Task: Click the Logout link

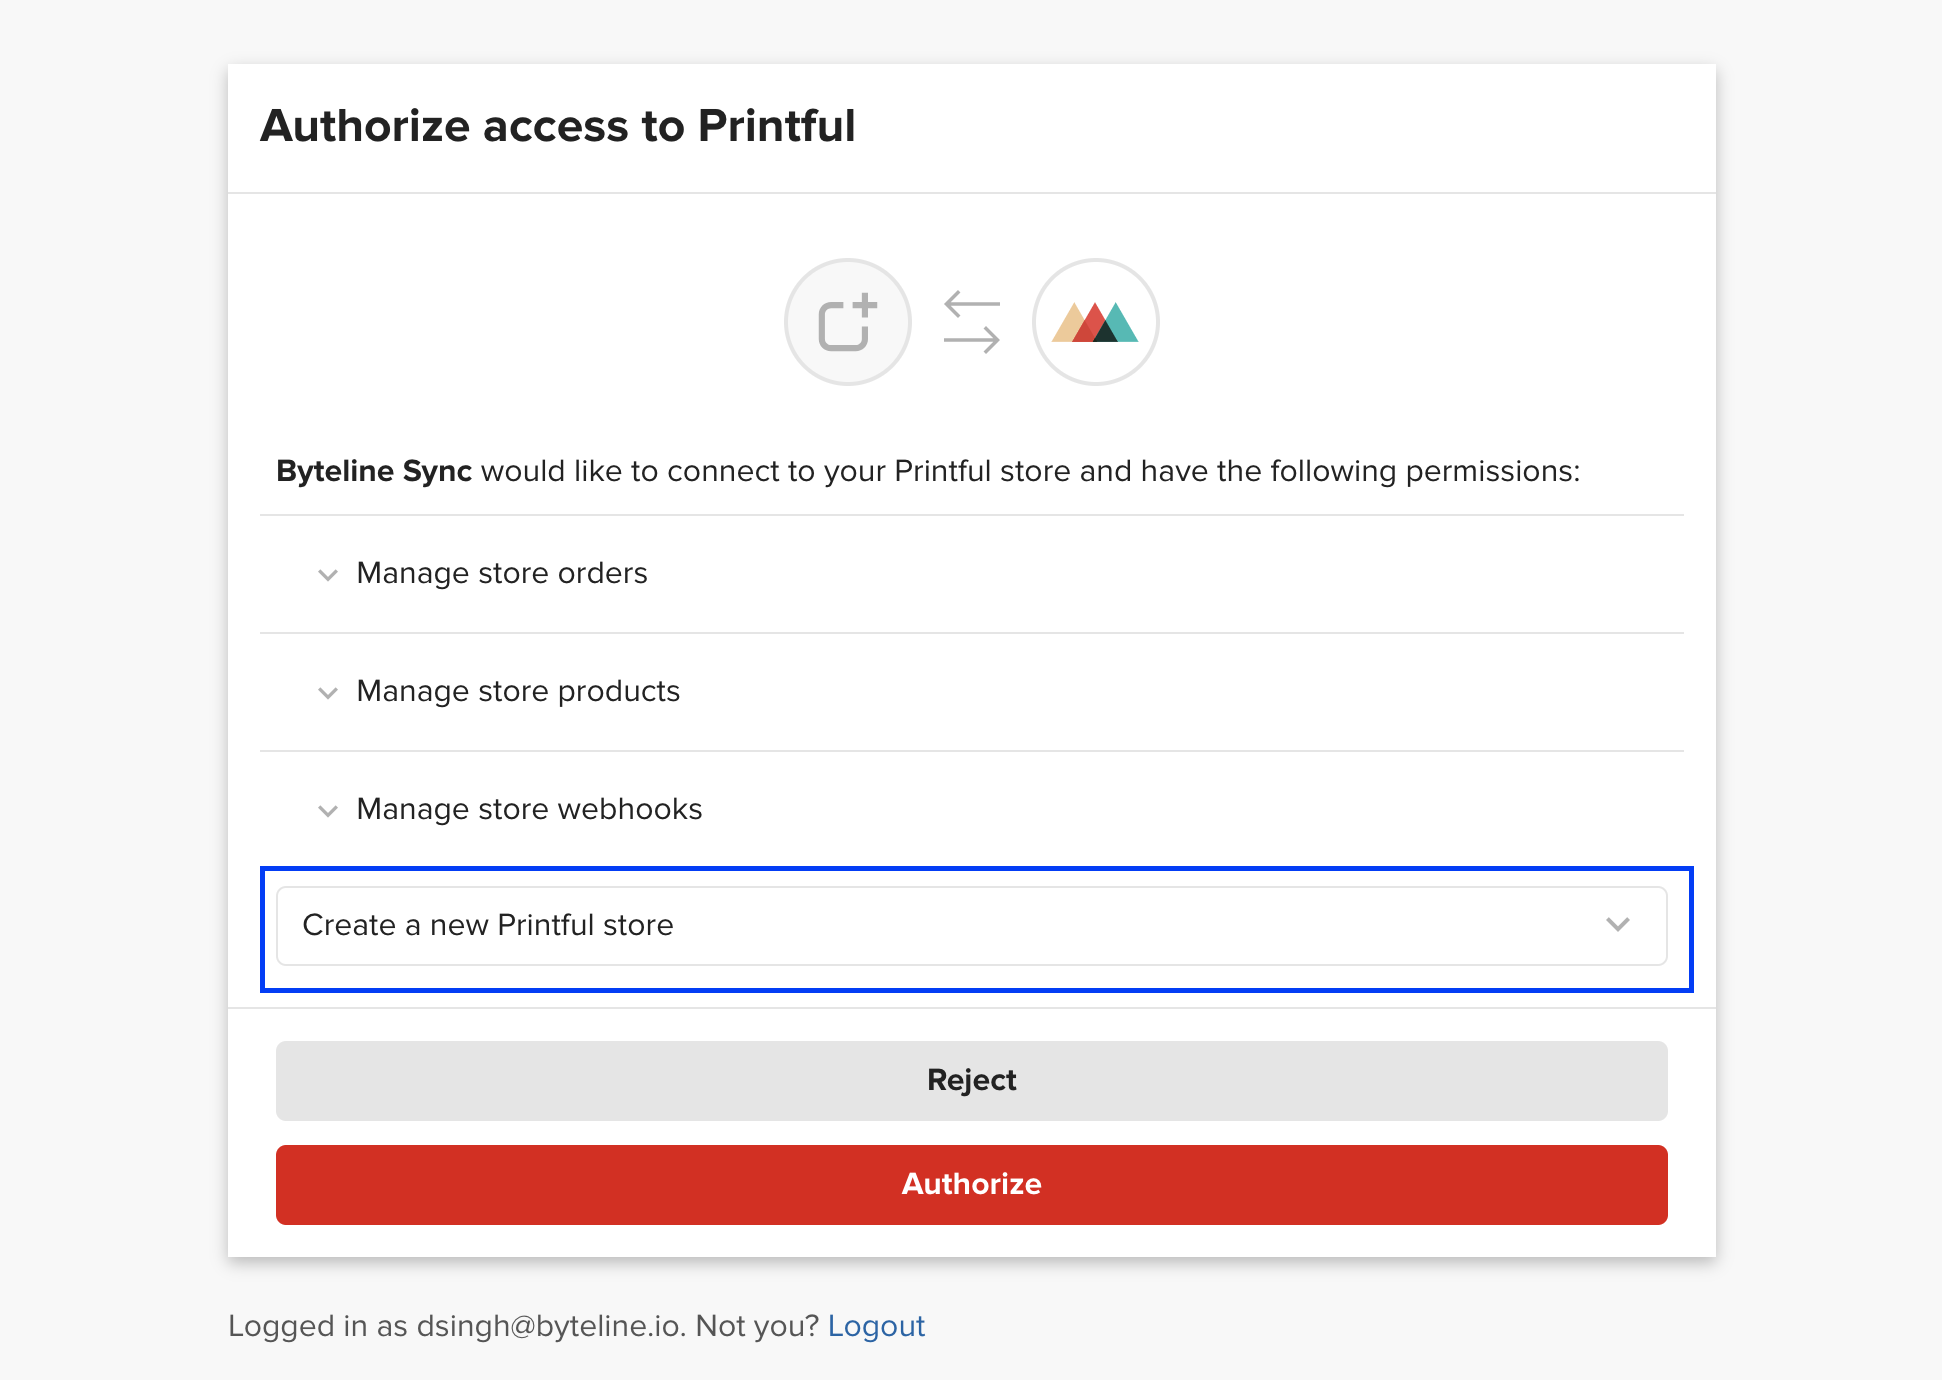Action: tap(876, 1326)
